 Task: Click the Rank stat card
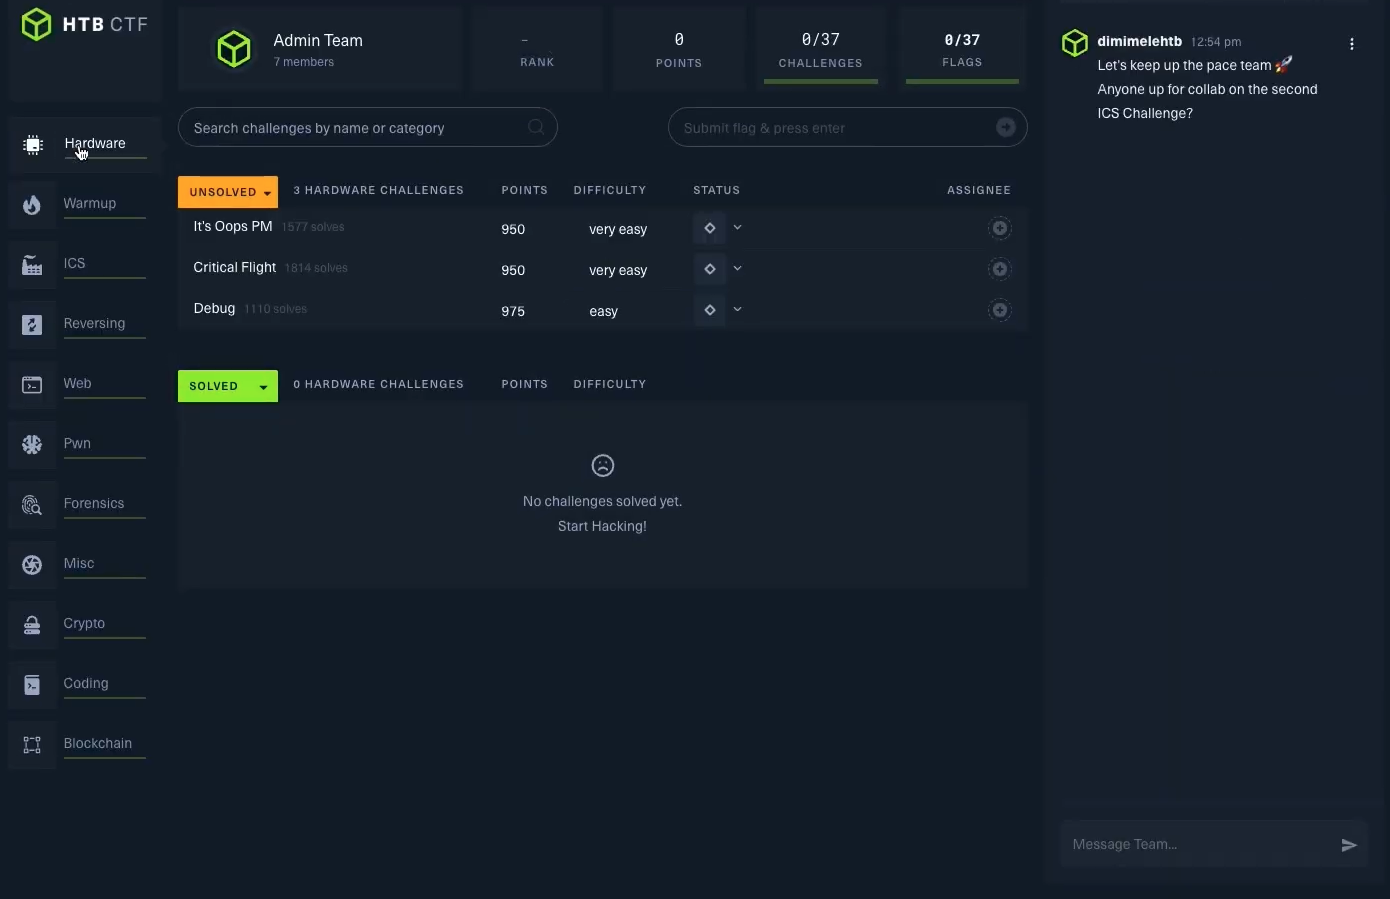537,48
